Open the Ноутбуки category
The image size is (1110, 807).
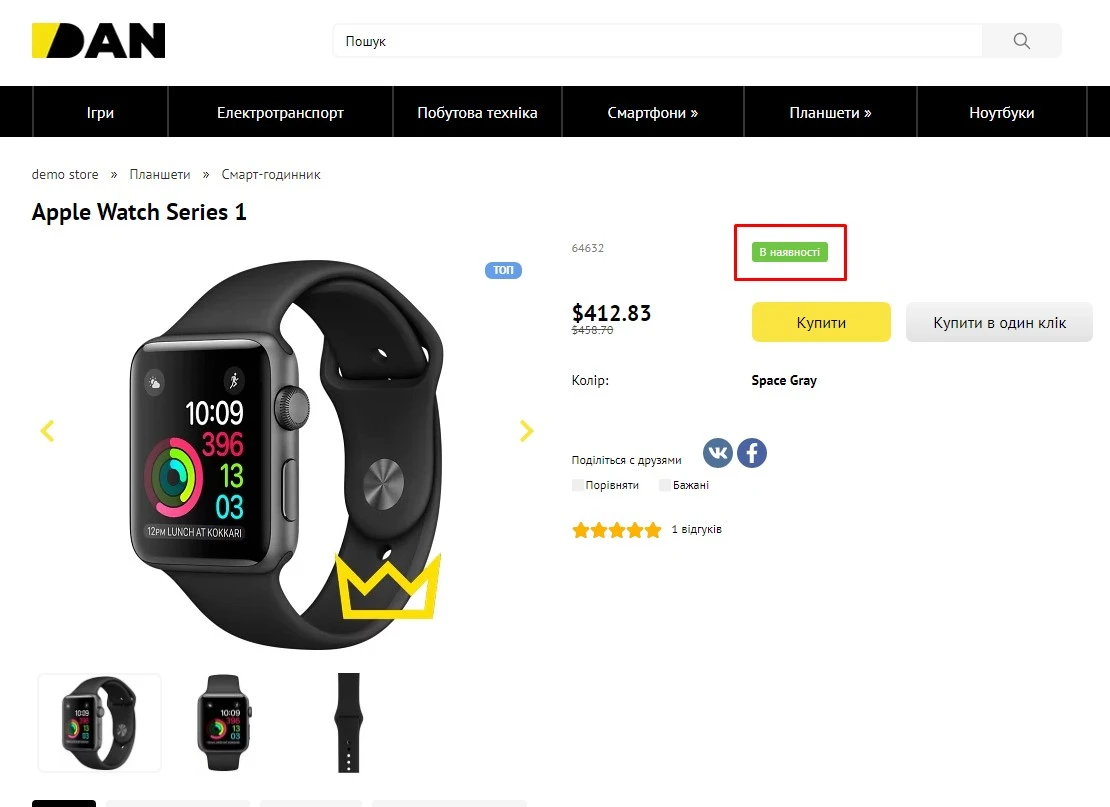pos(1002,112)
